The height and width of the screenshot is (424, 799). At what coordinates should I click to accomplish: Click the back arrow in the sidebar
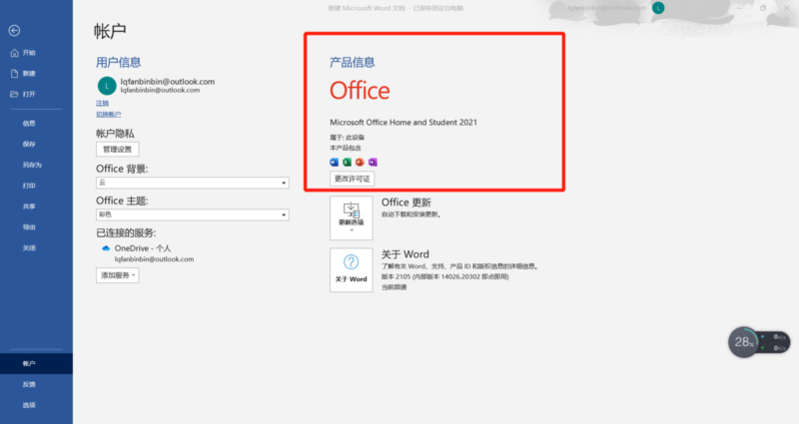tap(14, 30)
